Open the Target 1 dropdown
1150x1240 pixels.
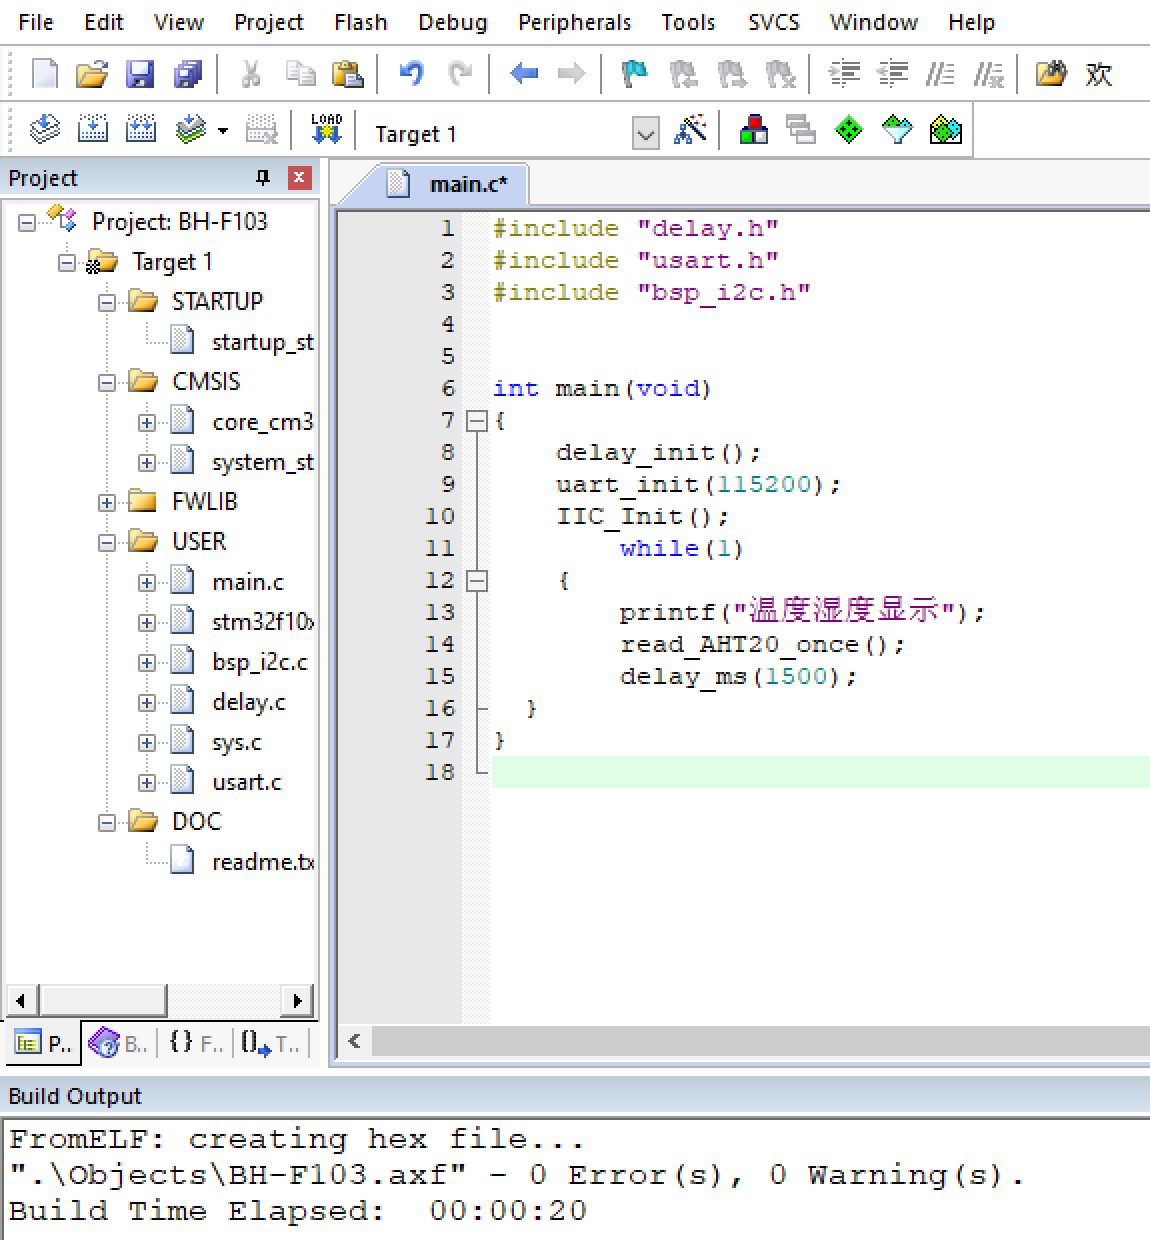(646, 133)
